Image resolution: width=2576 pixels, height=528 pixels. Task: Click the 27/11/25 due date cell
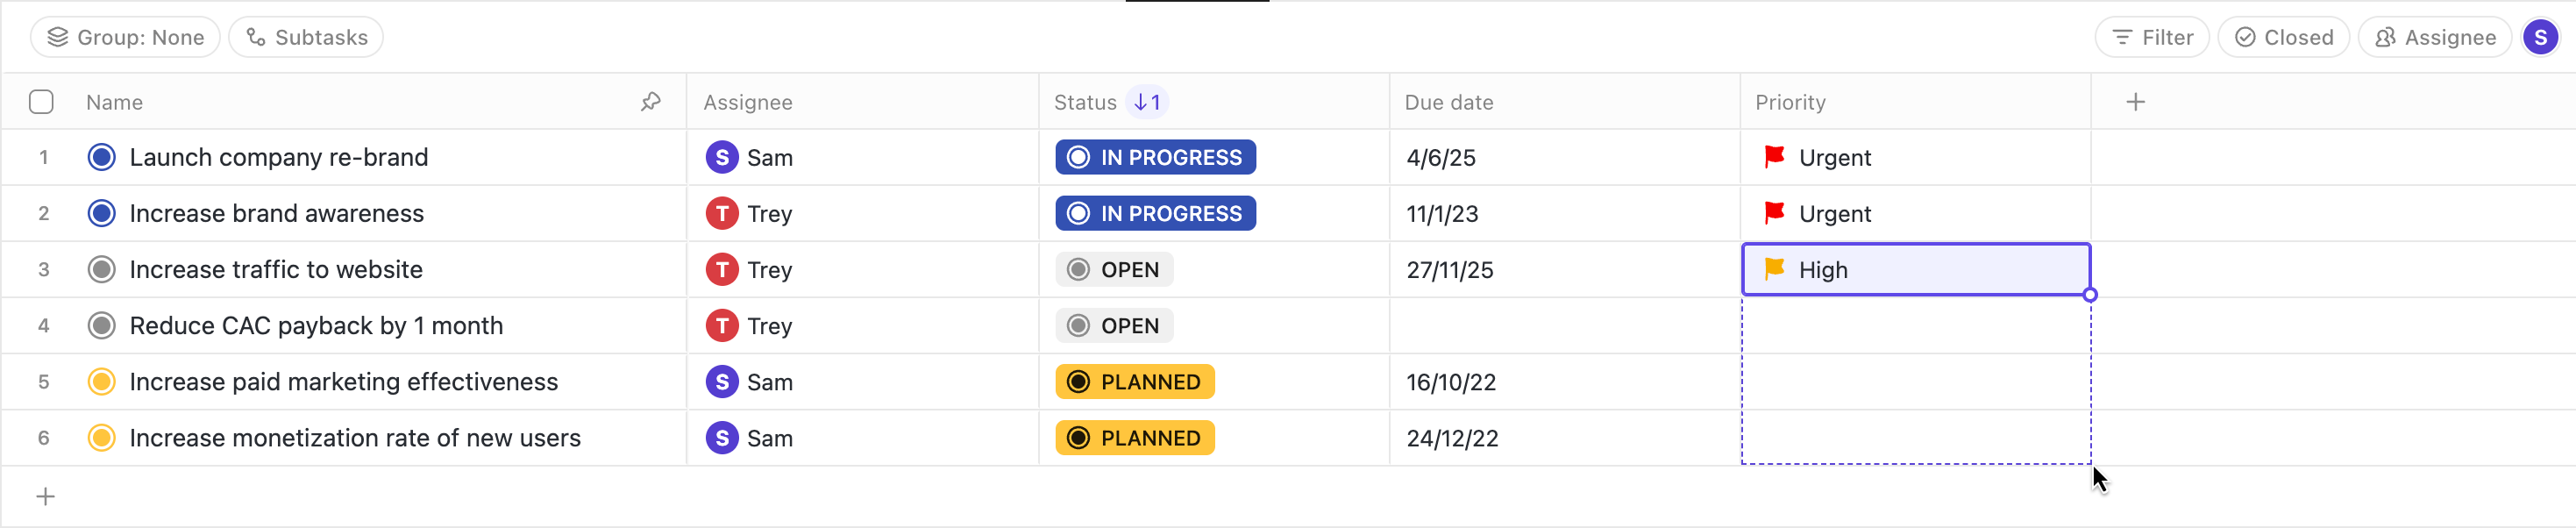pyautogui.click(x=1450, y=270)
